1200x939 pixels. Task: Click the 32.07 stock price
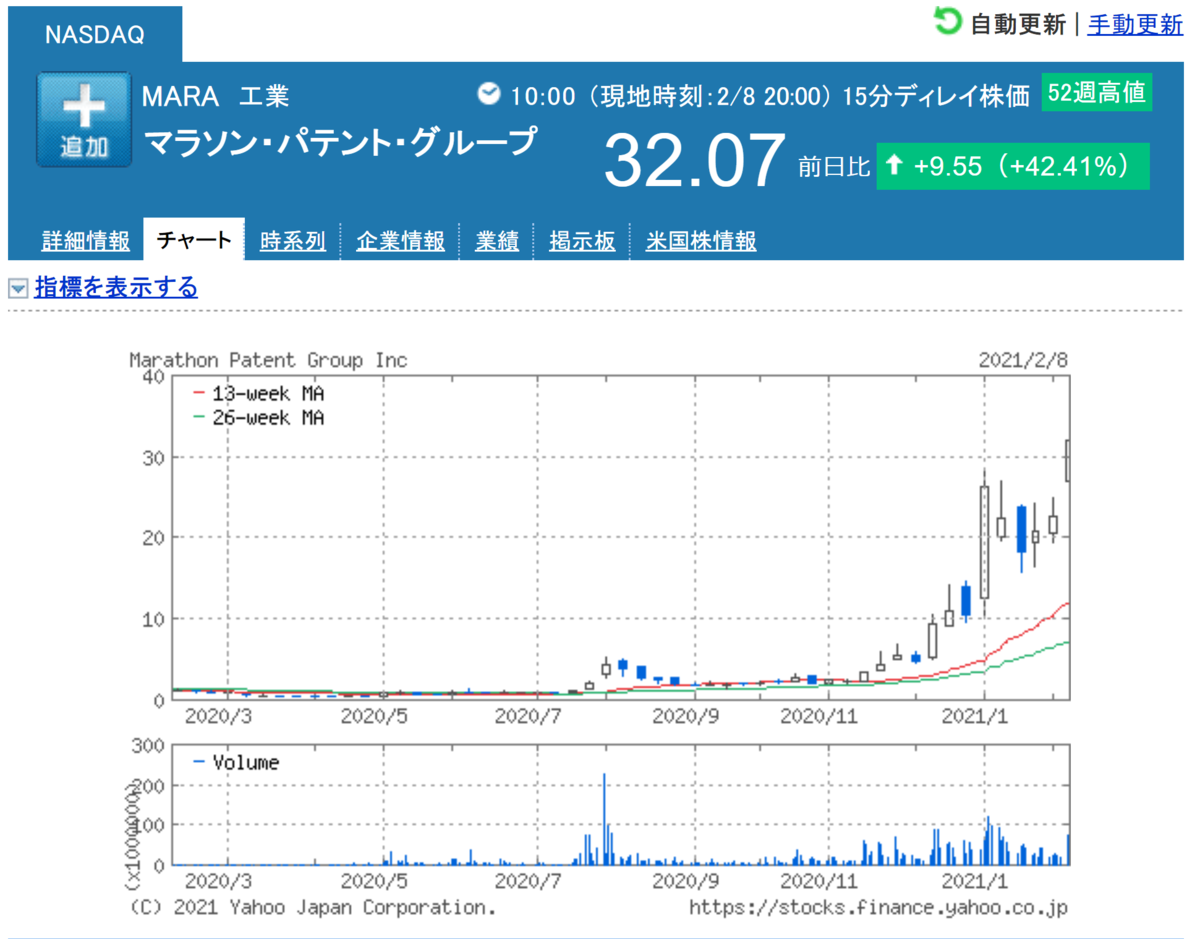point(694,162)
